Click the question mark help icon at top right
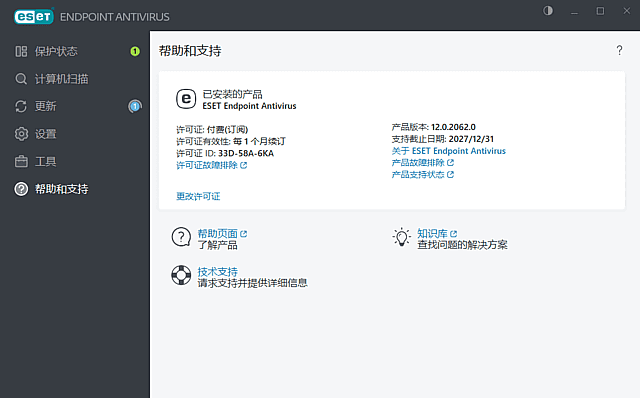The height and width of the screenshot is (398, 640). click(619, 50)
